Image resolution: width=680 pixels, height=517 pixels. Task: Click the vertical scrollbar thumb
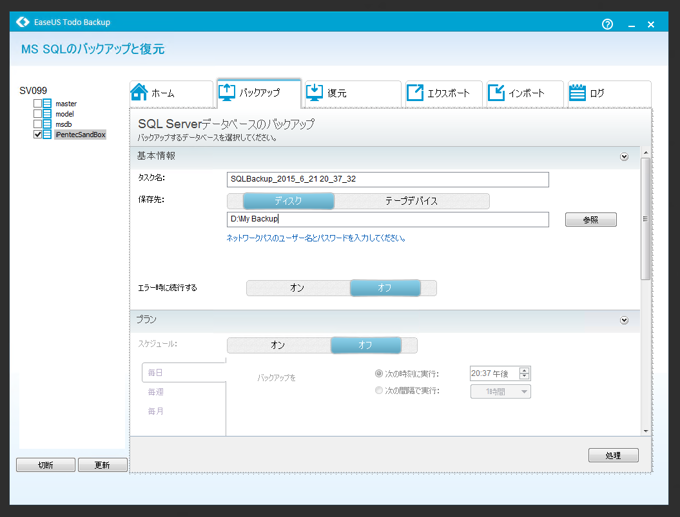pos(645,219)
